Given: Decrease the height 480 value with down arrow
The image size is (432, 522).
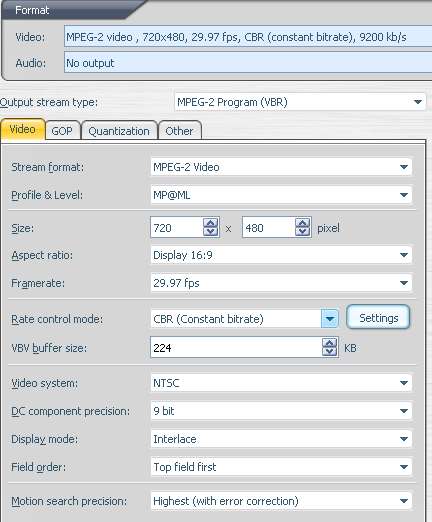Looking at the screenshot, I should [303, 231].
